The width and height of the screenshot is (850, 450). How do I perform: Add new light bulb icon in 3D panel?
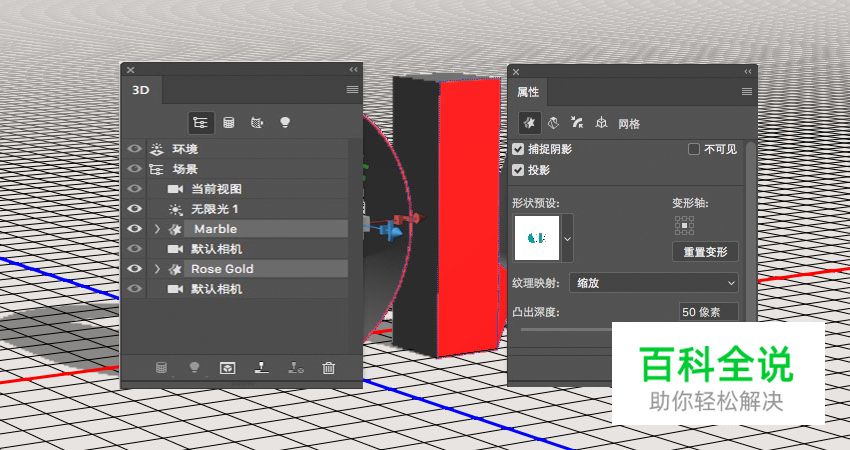(x=194, y=368)
